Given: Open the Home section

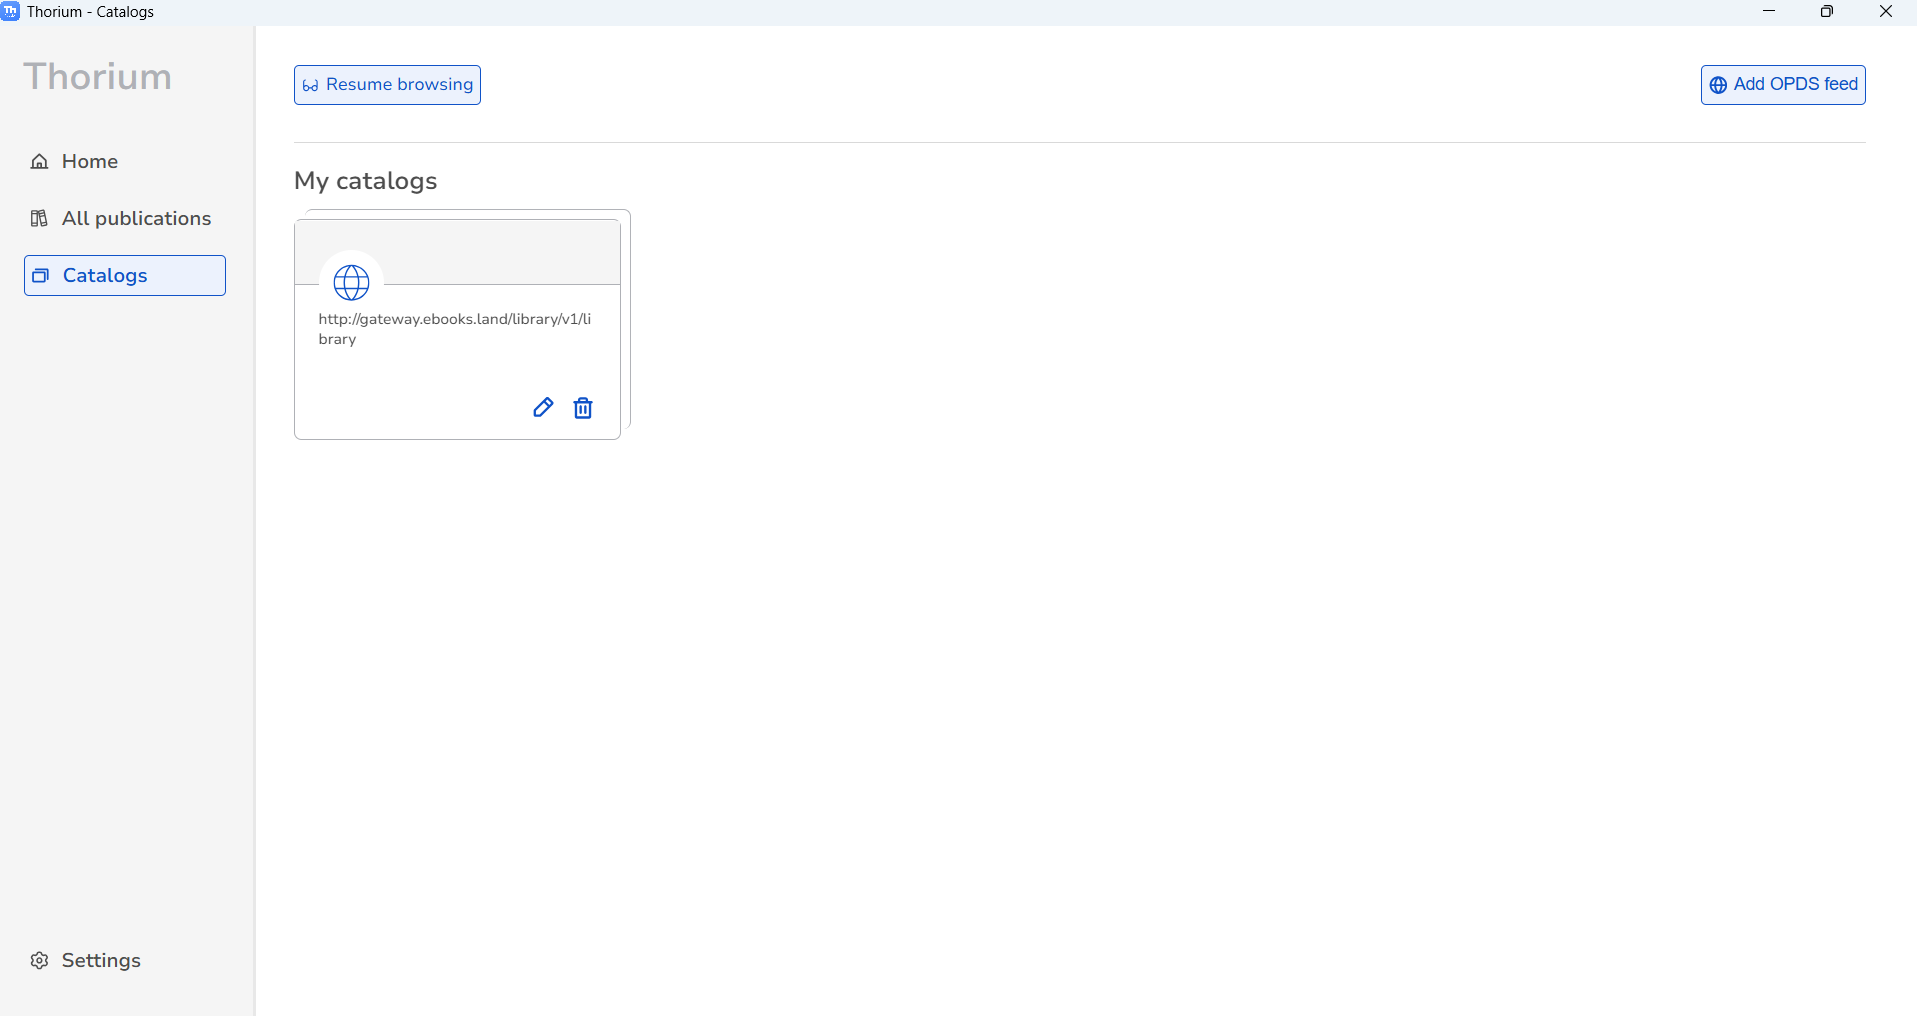Looking at the screenshot, I should 75,162.
